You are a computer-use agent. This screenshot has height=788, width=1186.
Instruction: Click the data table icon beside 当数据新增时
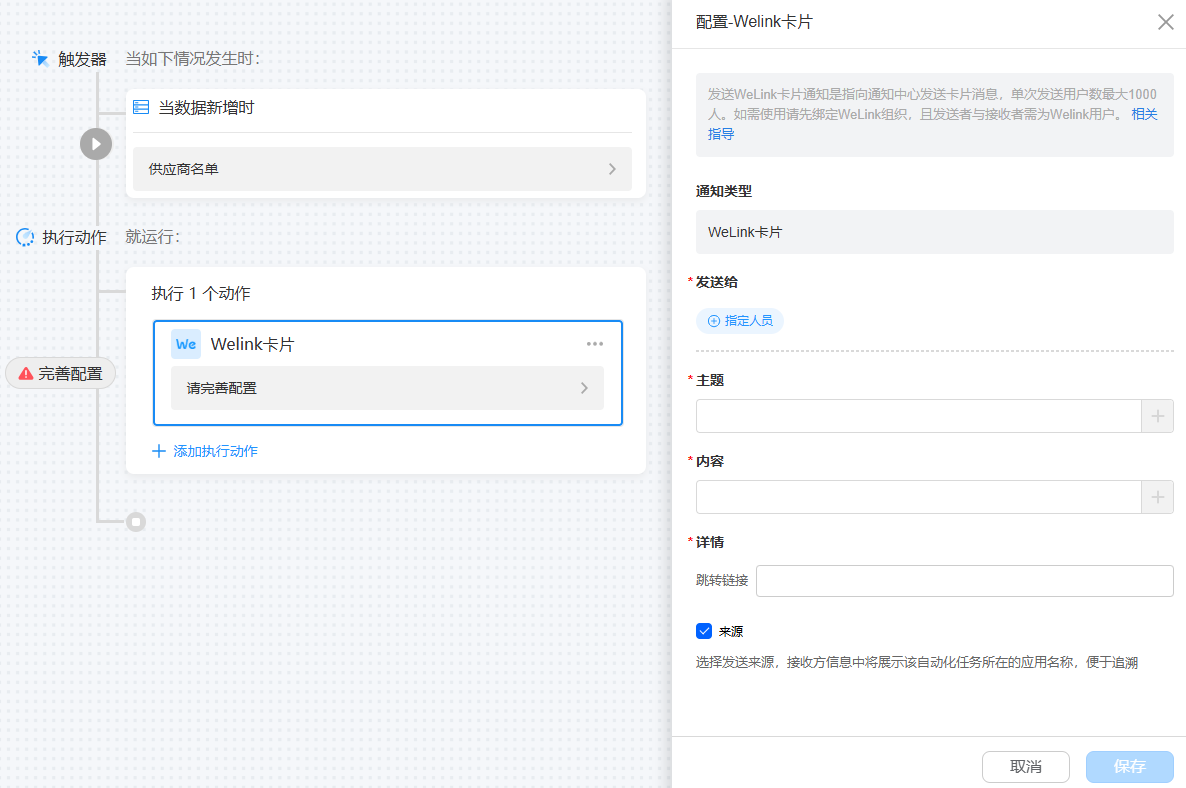pos(141,107)
